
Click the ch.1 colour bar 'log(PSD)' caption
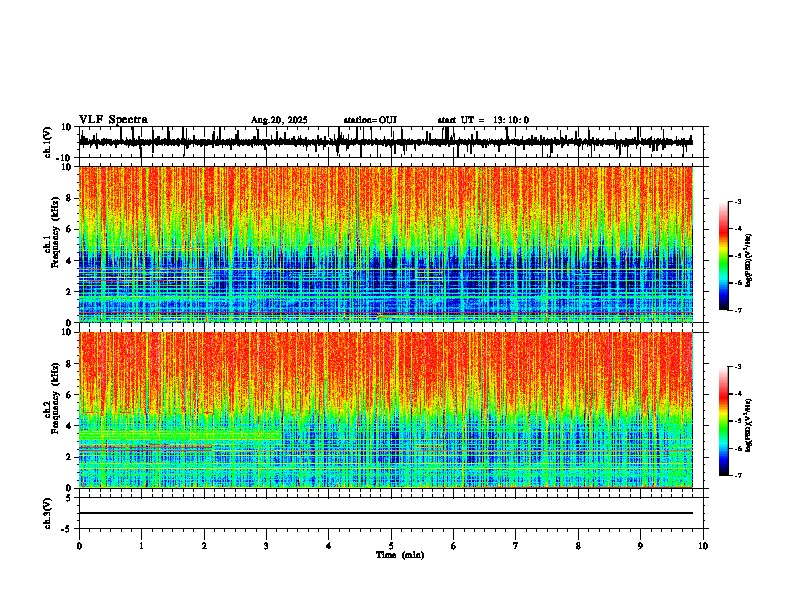point(748,261)
